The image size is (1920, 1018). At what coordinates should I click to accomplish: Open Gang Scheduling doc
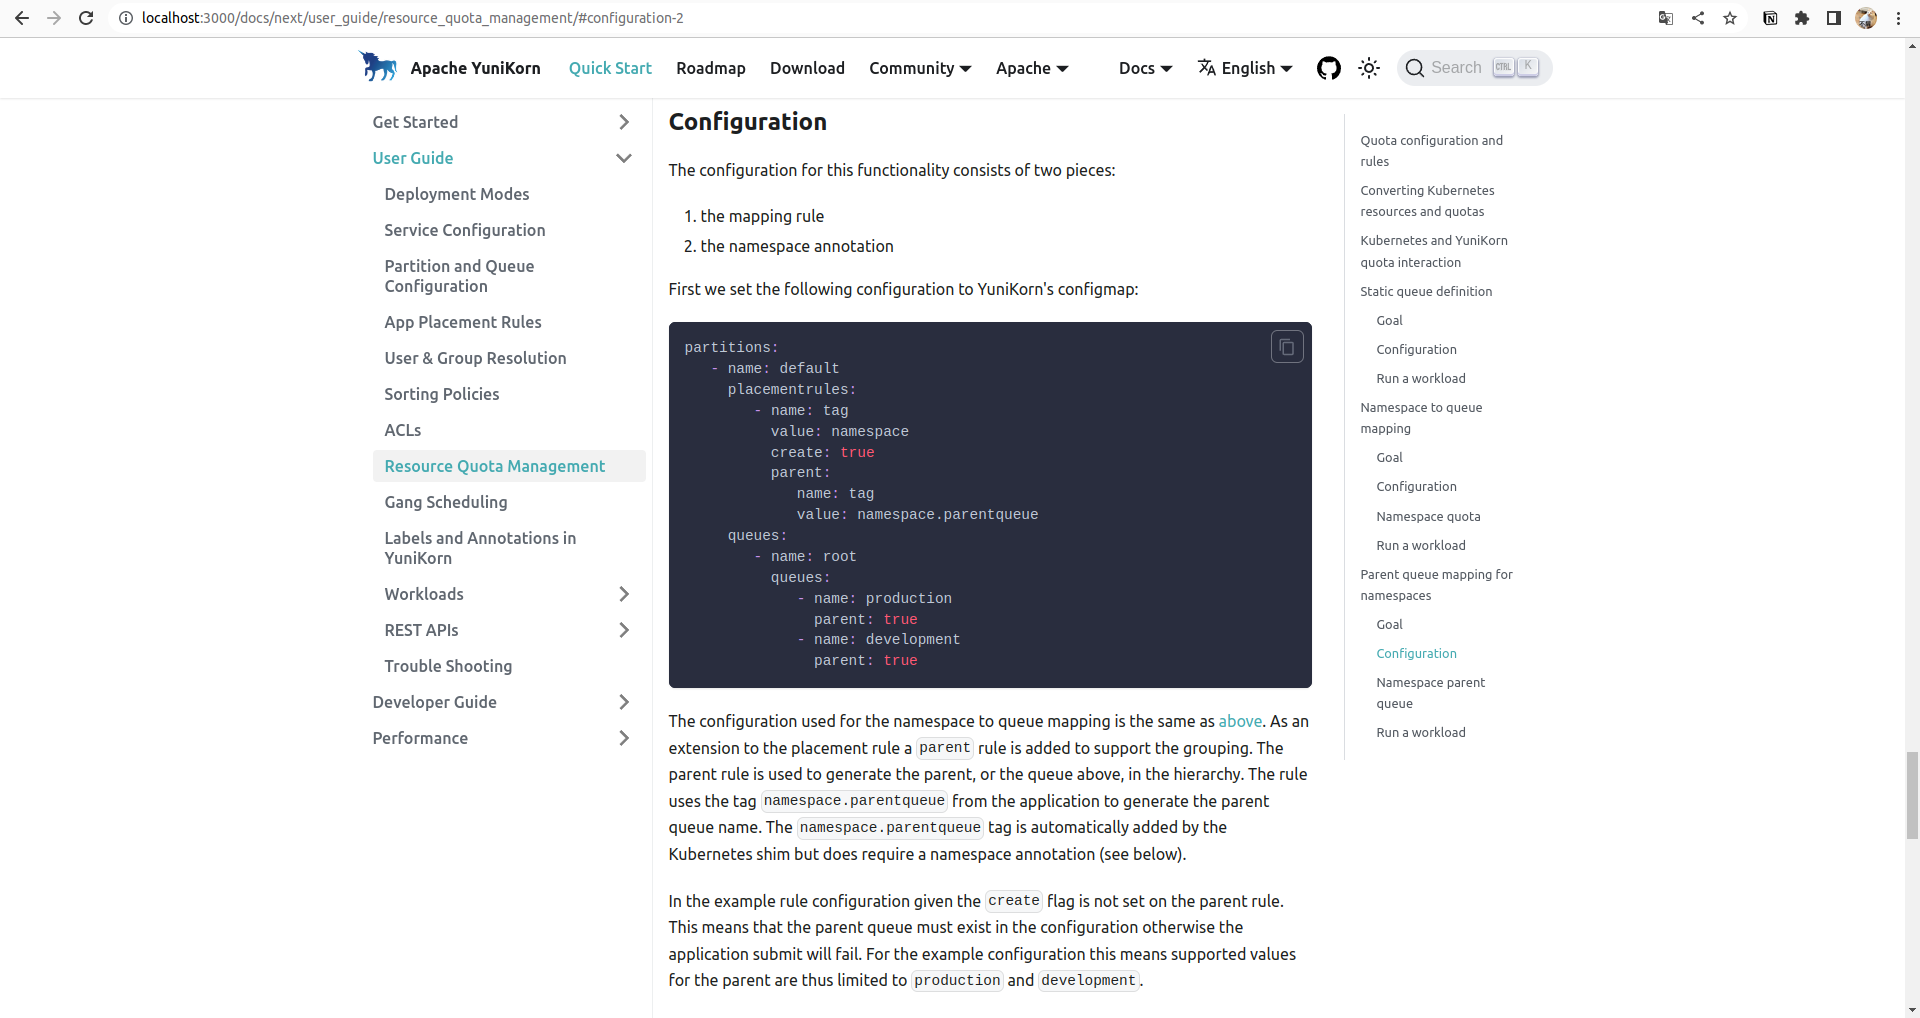pyautogui.click(x=446, y=502)
